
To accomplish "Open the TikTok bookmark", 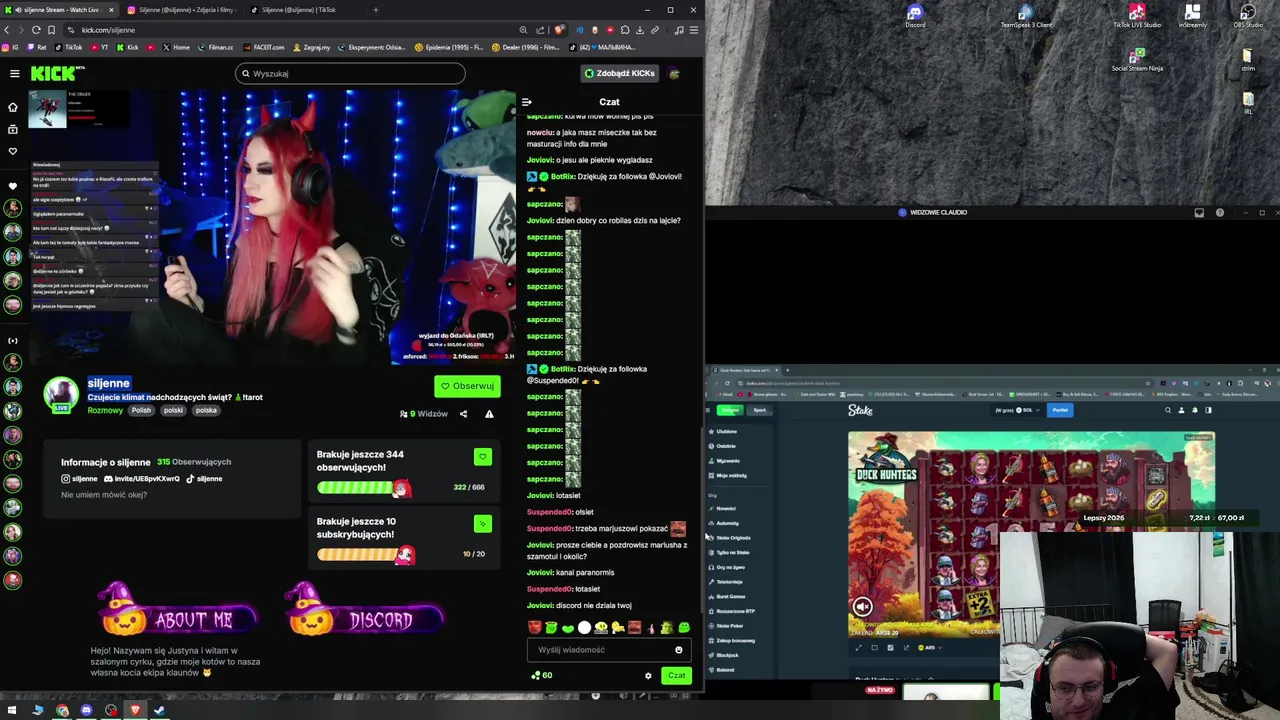I will point(69,47).
